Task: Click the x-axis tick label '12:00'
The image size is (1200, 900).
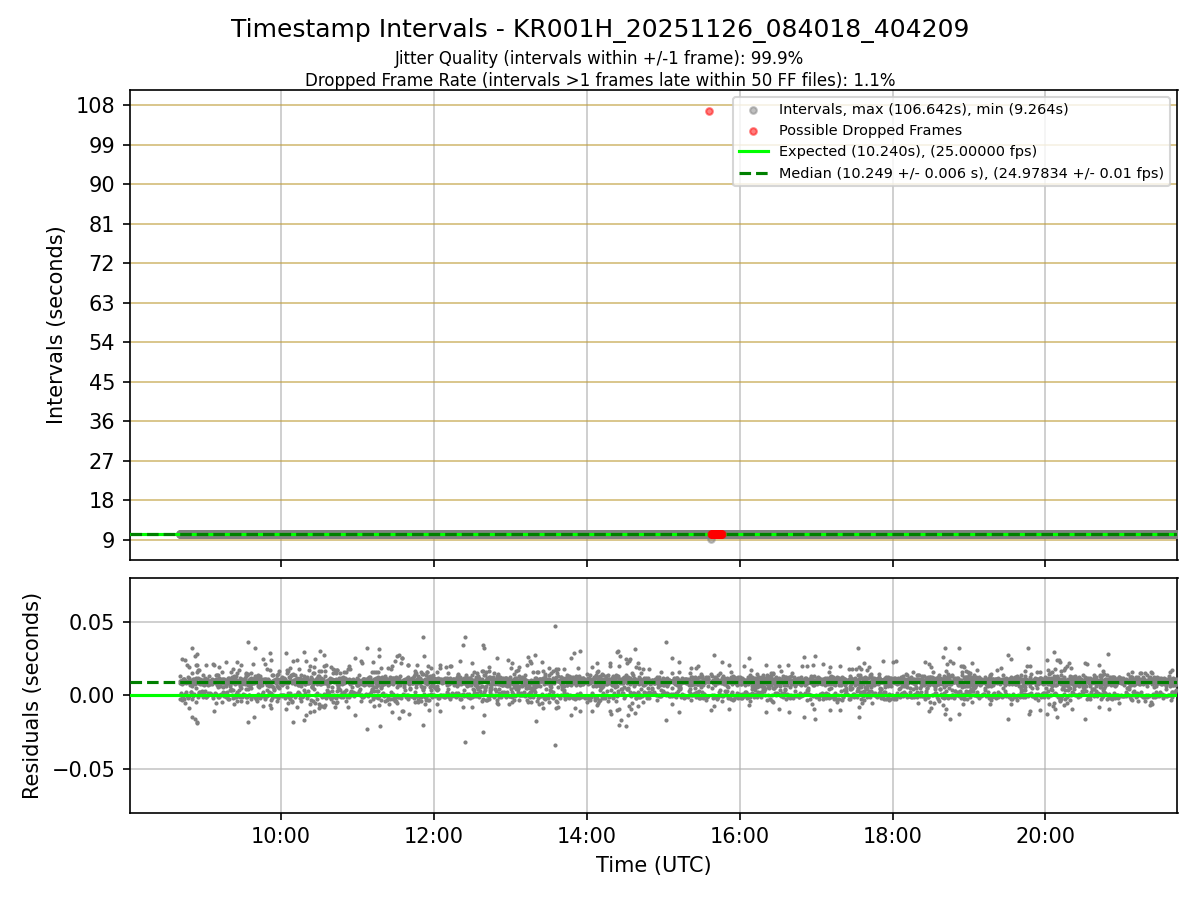Action: pyautogui.click(x=433, y=836)
